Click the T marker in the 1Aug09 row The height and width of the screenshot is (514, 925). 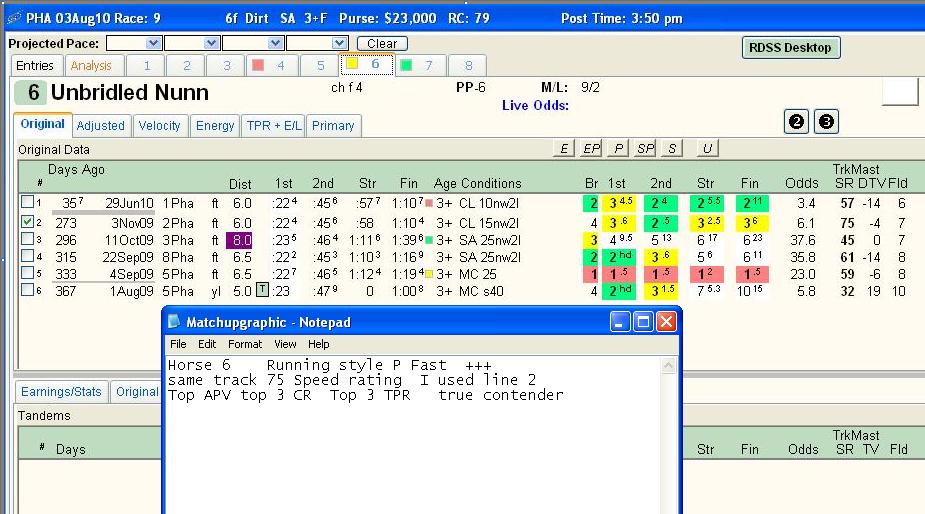[263, 290]
